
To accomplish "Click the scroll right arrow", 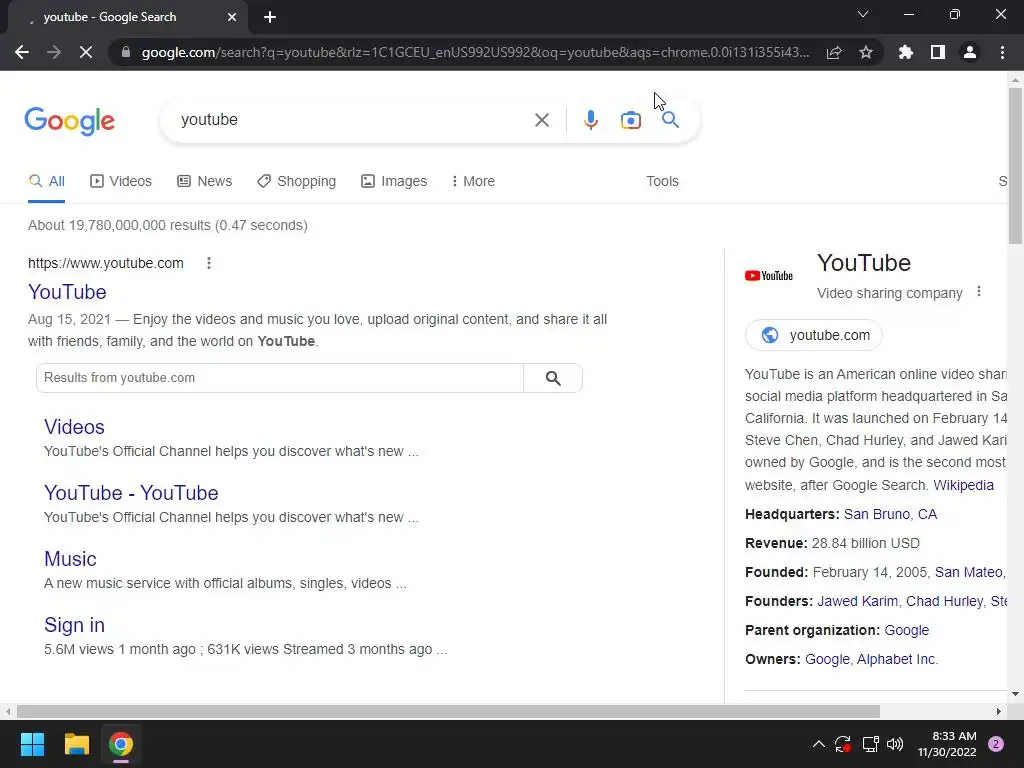I will (x=999, y=711).
